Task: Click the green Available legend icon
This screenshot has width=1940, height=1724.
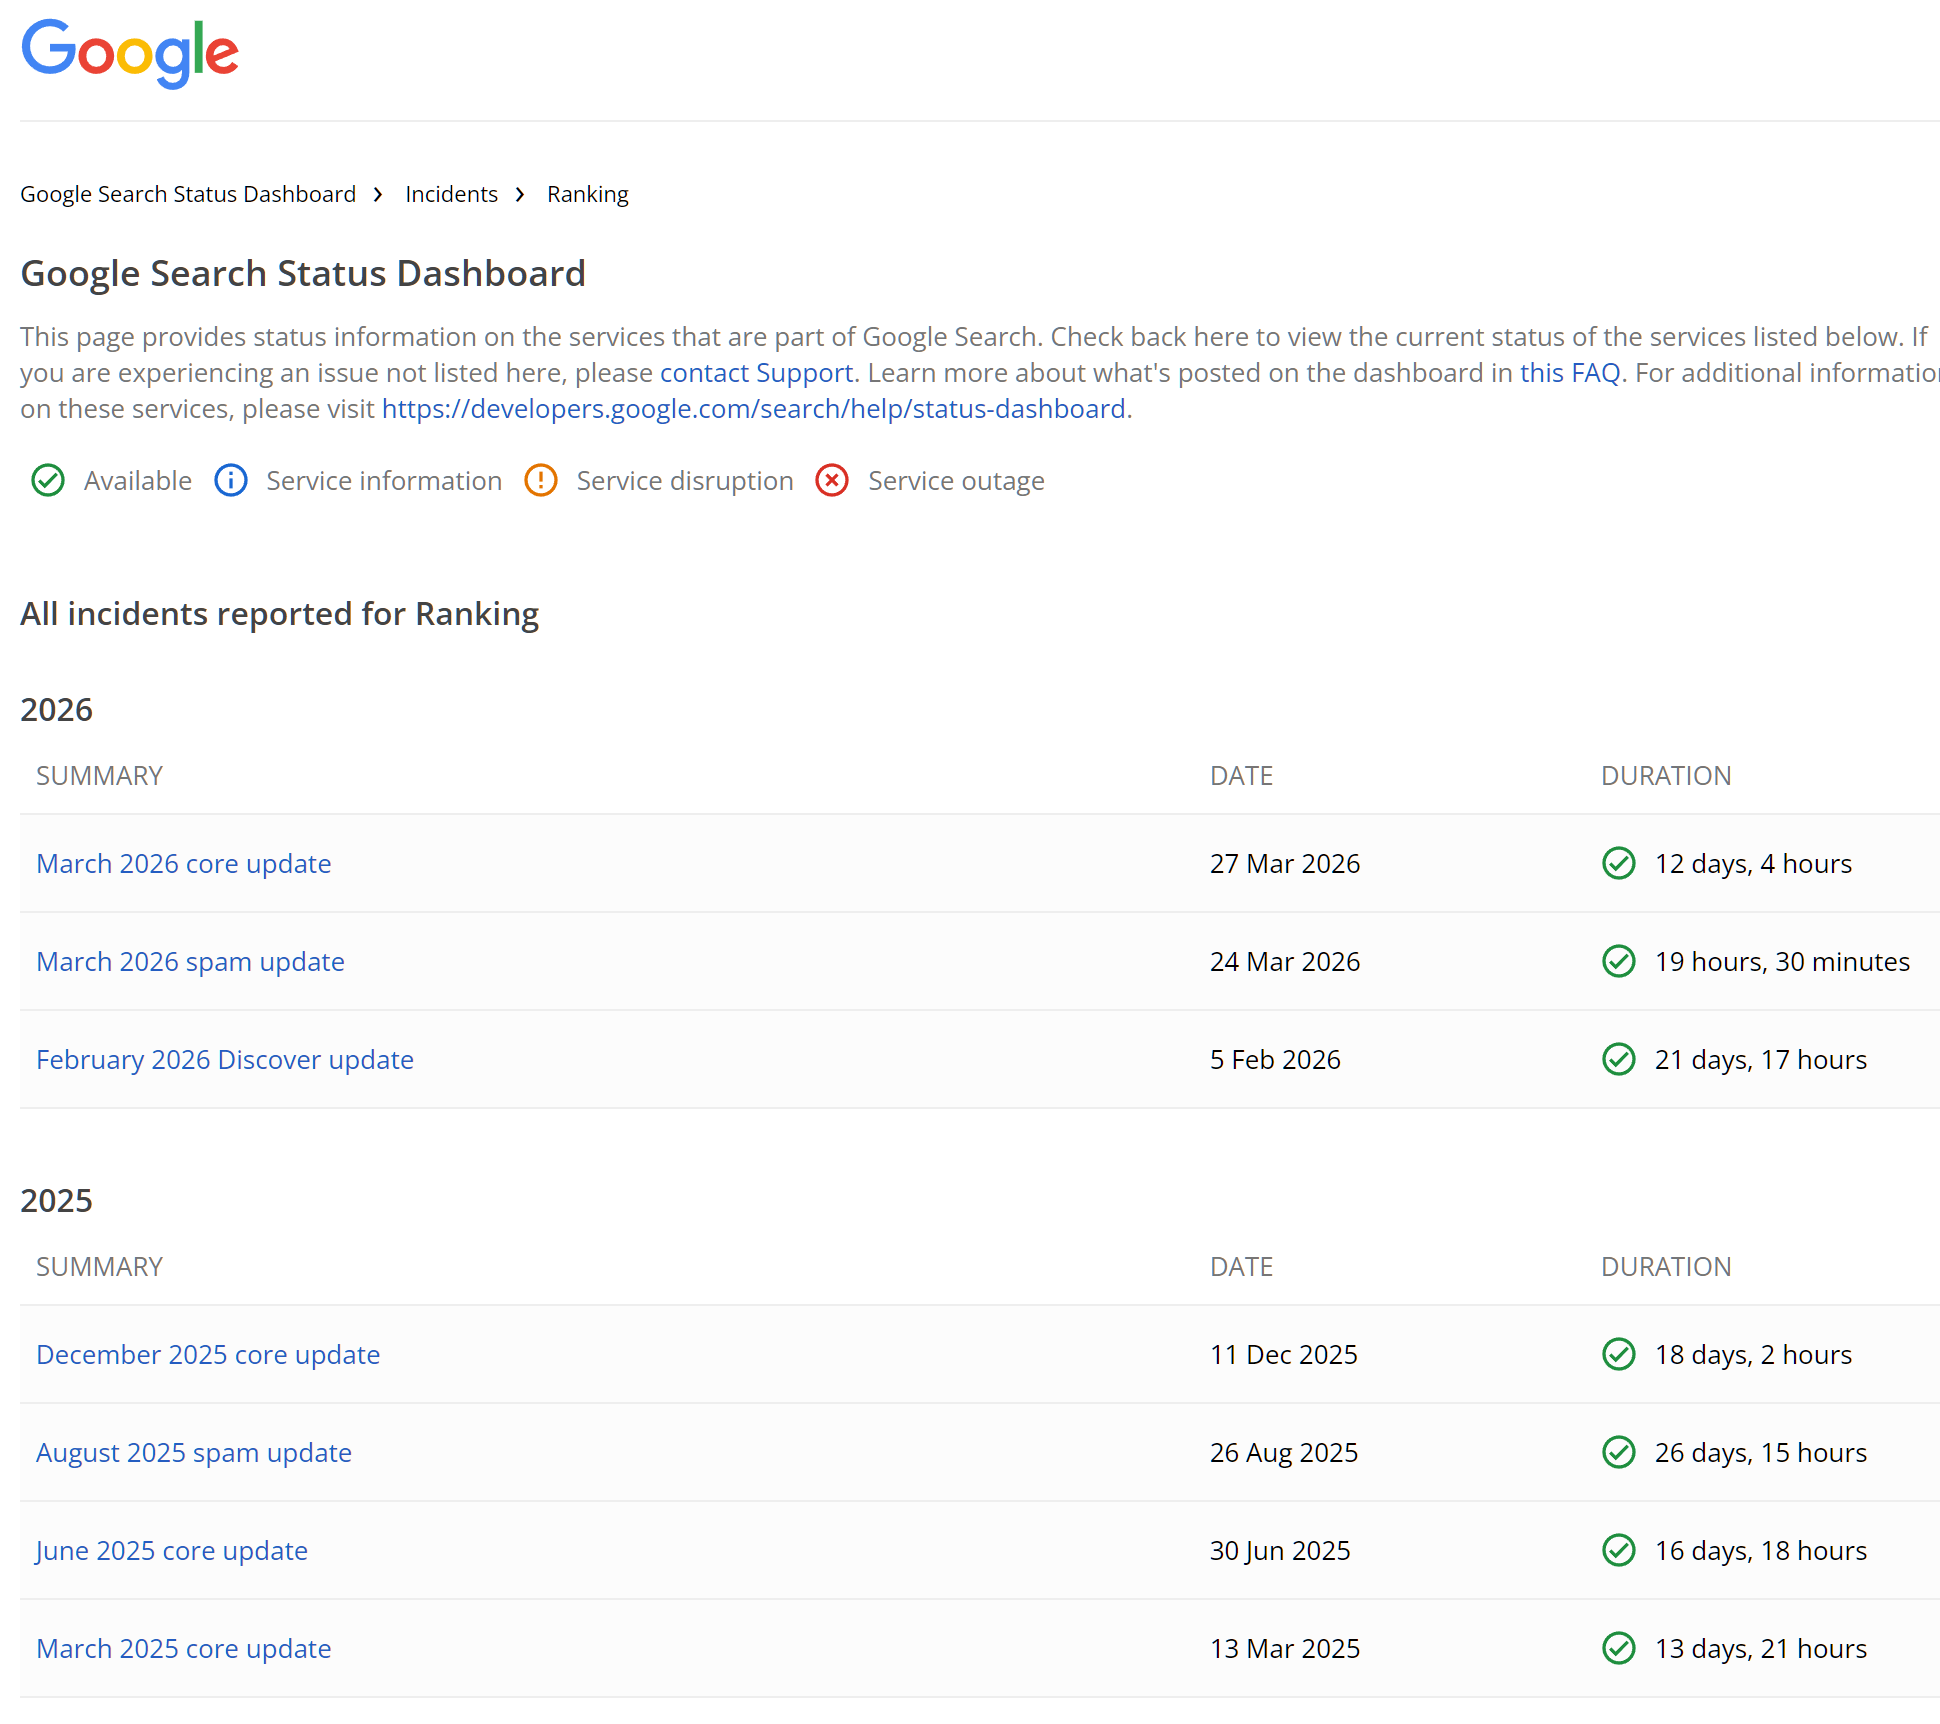Action: [x=48, y=481]
